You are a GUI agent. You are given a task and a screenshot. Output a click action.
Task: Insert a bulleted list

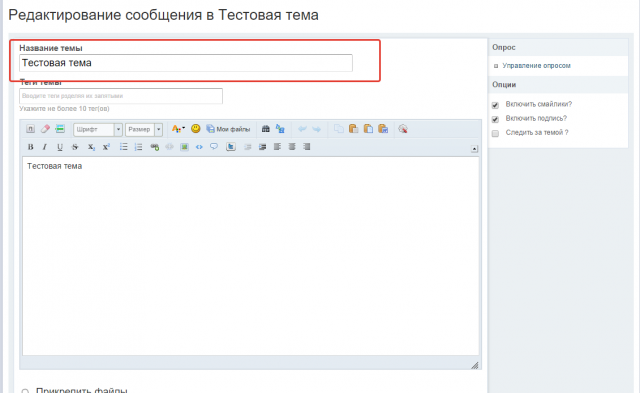tap(123, 147)
